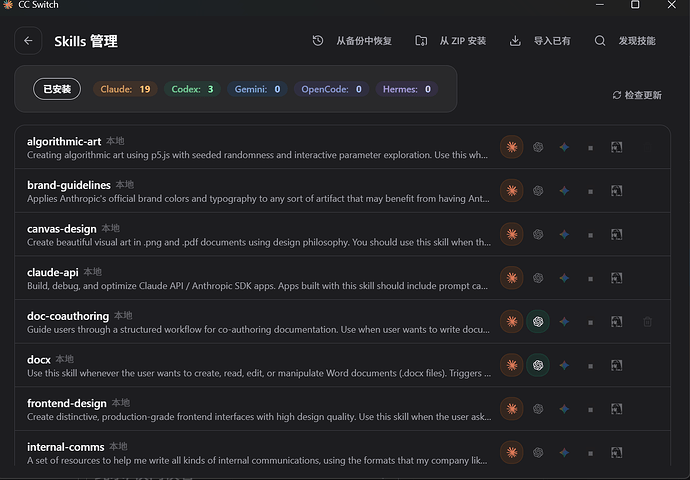Screen dimensions: 690x480
Task: Toggle Claude for algorithmic-art skill
Action: 512,147
